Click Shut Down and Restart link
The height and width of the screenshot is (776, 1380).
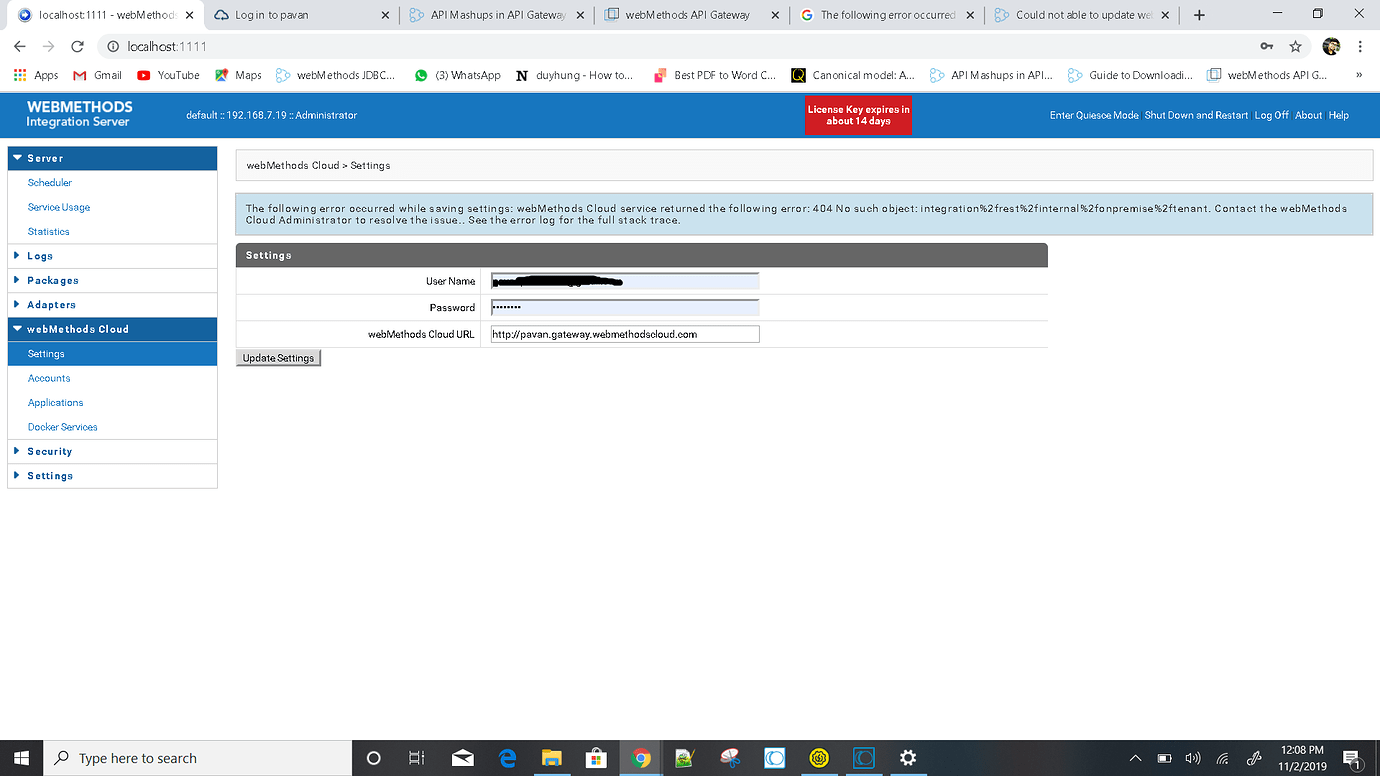[x=1196, y=115]
